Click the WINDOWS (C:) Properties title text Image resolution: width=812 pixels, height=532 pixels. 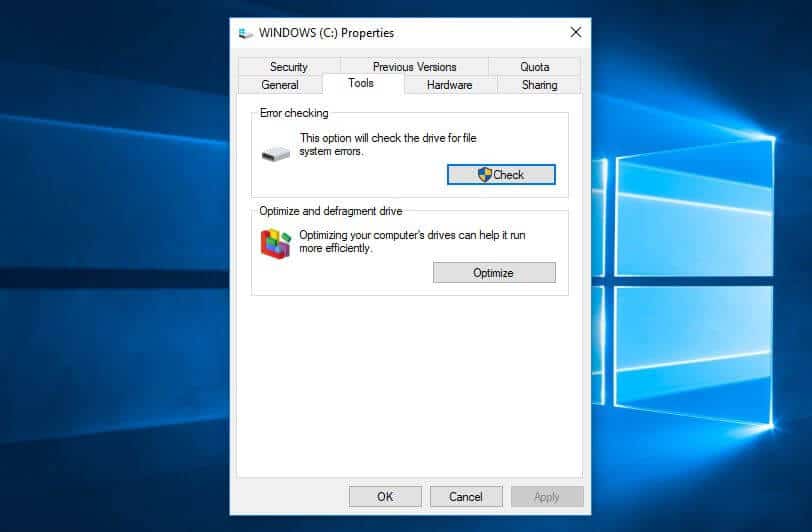[326, 33]
